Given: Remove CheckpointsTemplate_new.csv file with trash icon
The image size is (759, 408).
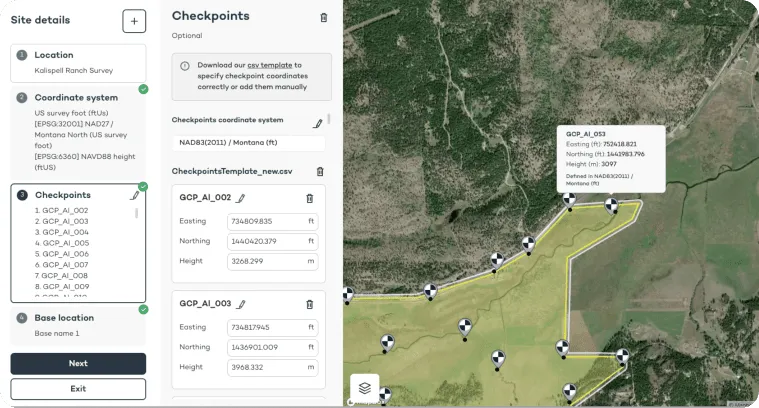Looking at the screenshot, I should tap(320, 172).
